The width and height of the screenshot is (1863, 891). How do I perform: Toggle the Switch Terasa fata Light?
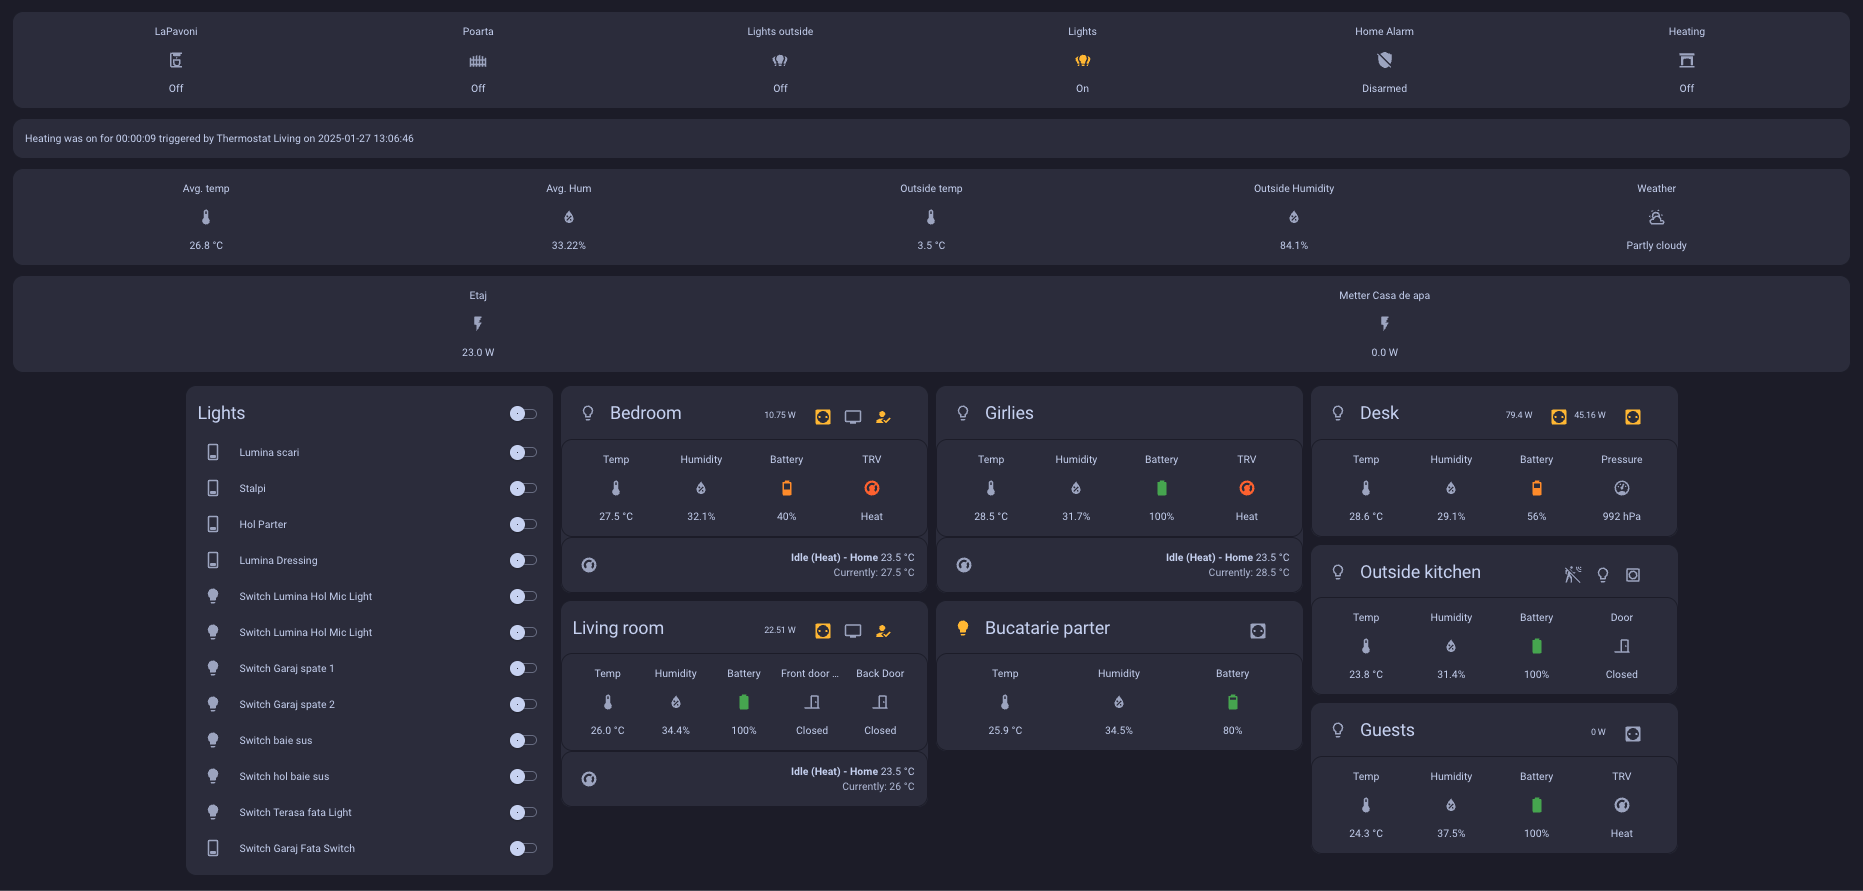point(523,813)
